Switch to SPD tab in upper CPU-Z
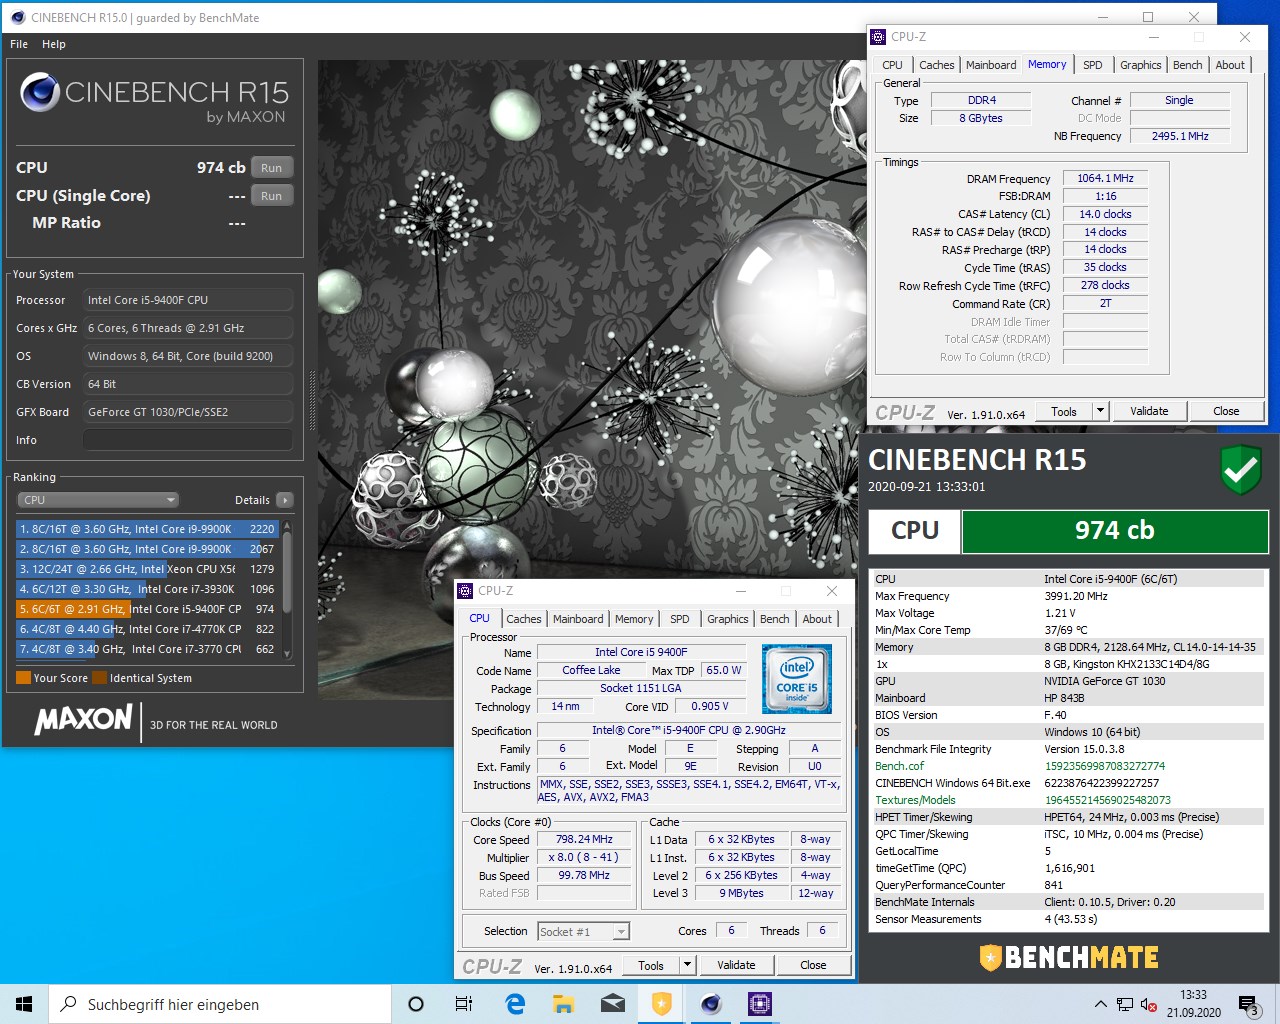This screenshot has width=1280, height=1024. coord(1093,65)
